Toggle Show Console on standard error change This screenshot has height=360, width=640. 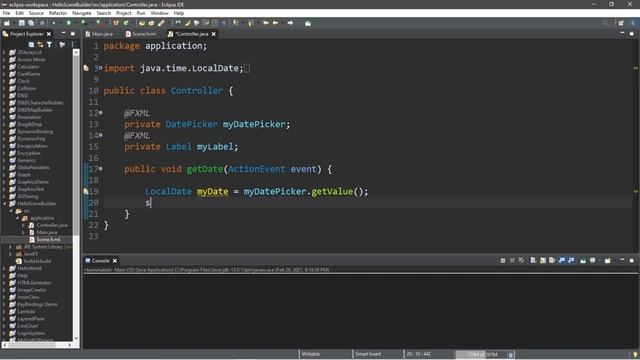571,260
